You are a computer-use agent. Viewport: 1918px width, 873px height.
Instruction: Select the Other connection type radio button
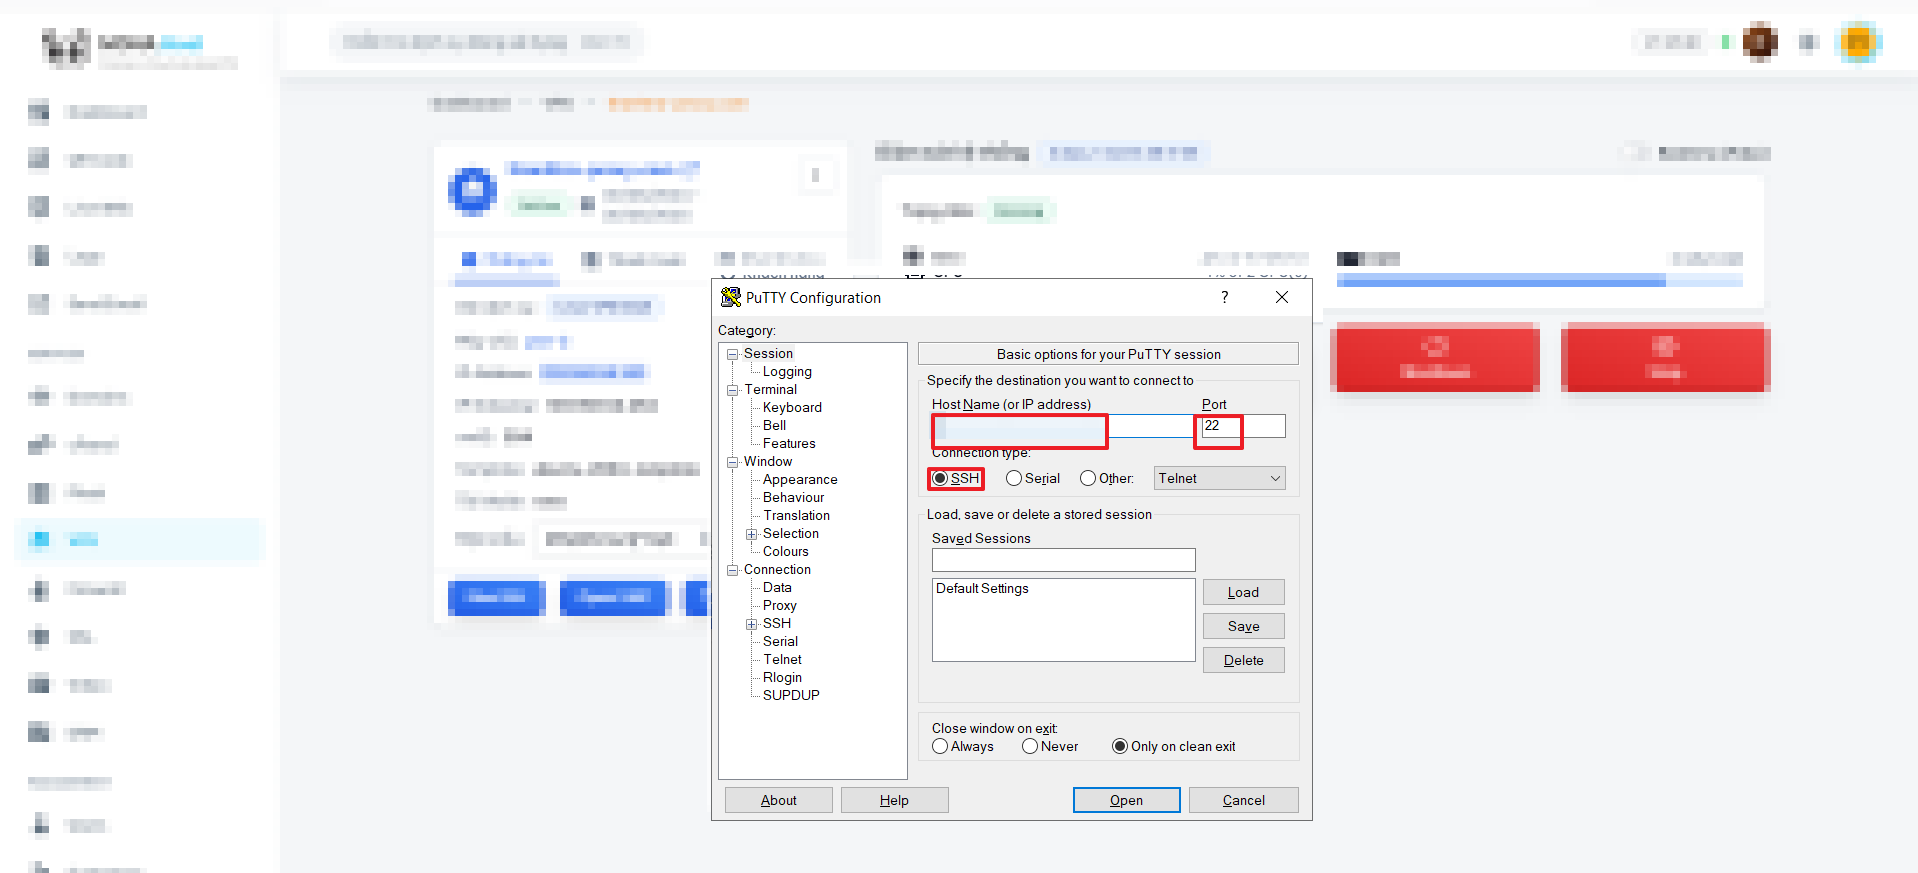click(x=1088, y=479)
